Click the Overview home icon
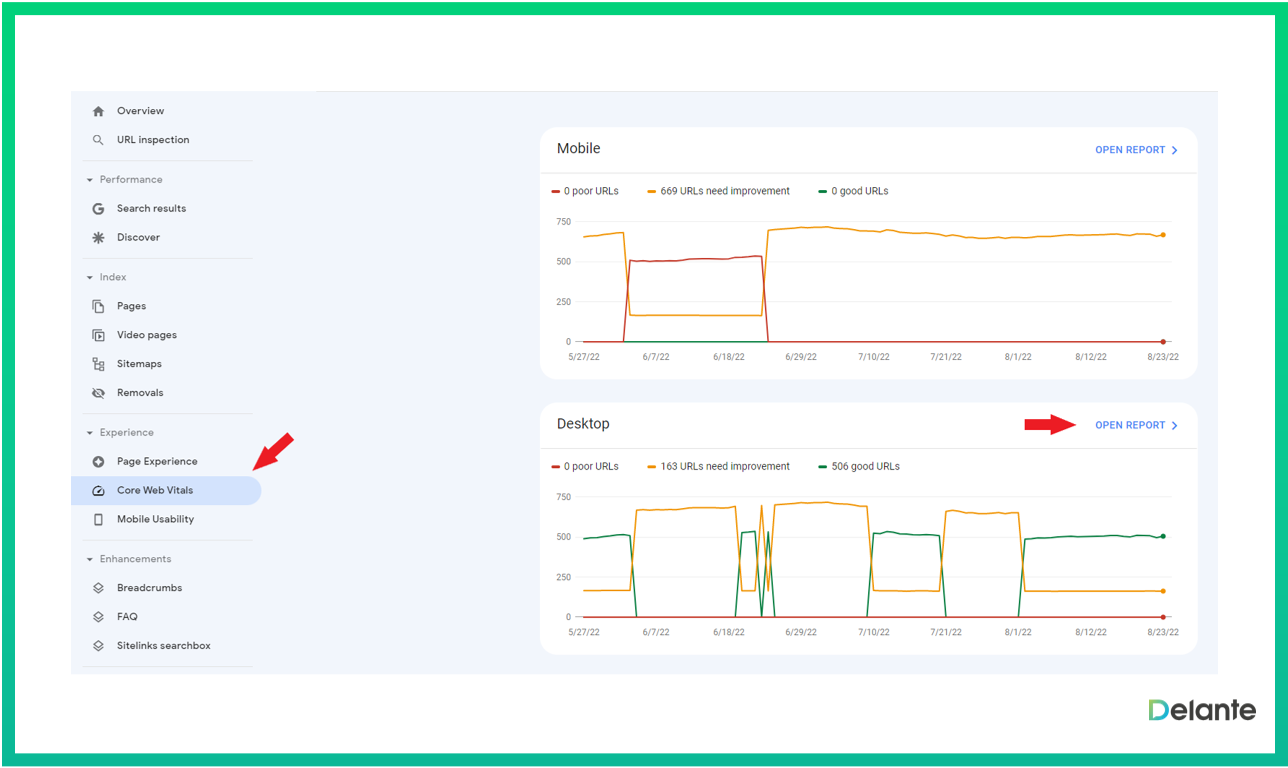This screenshot has height=768, width=1288. (98, 111)
